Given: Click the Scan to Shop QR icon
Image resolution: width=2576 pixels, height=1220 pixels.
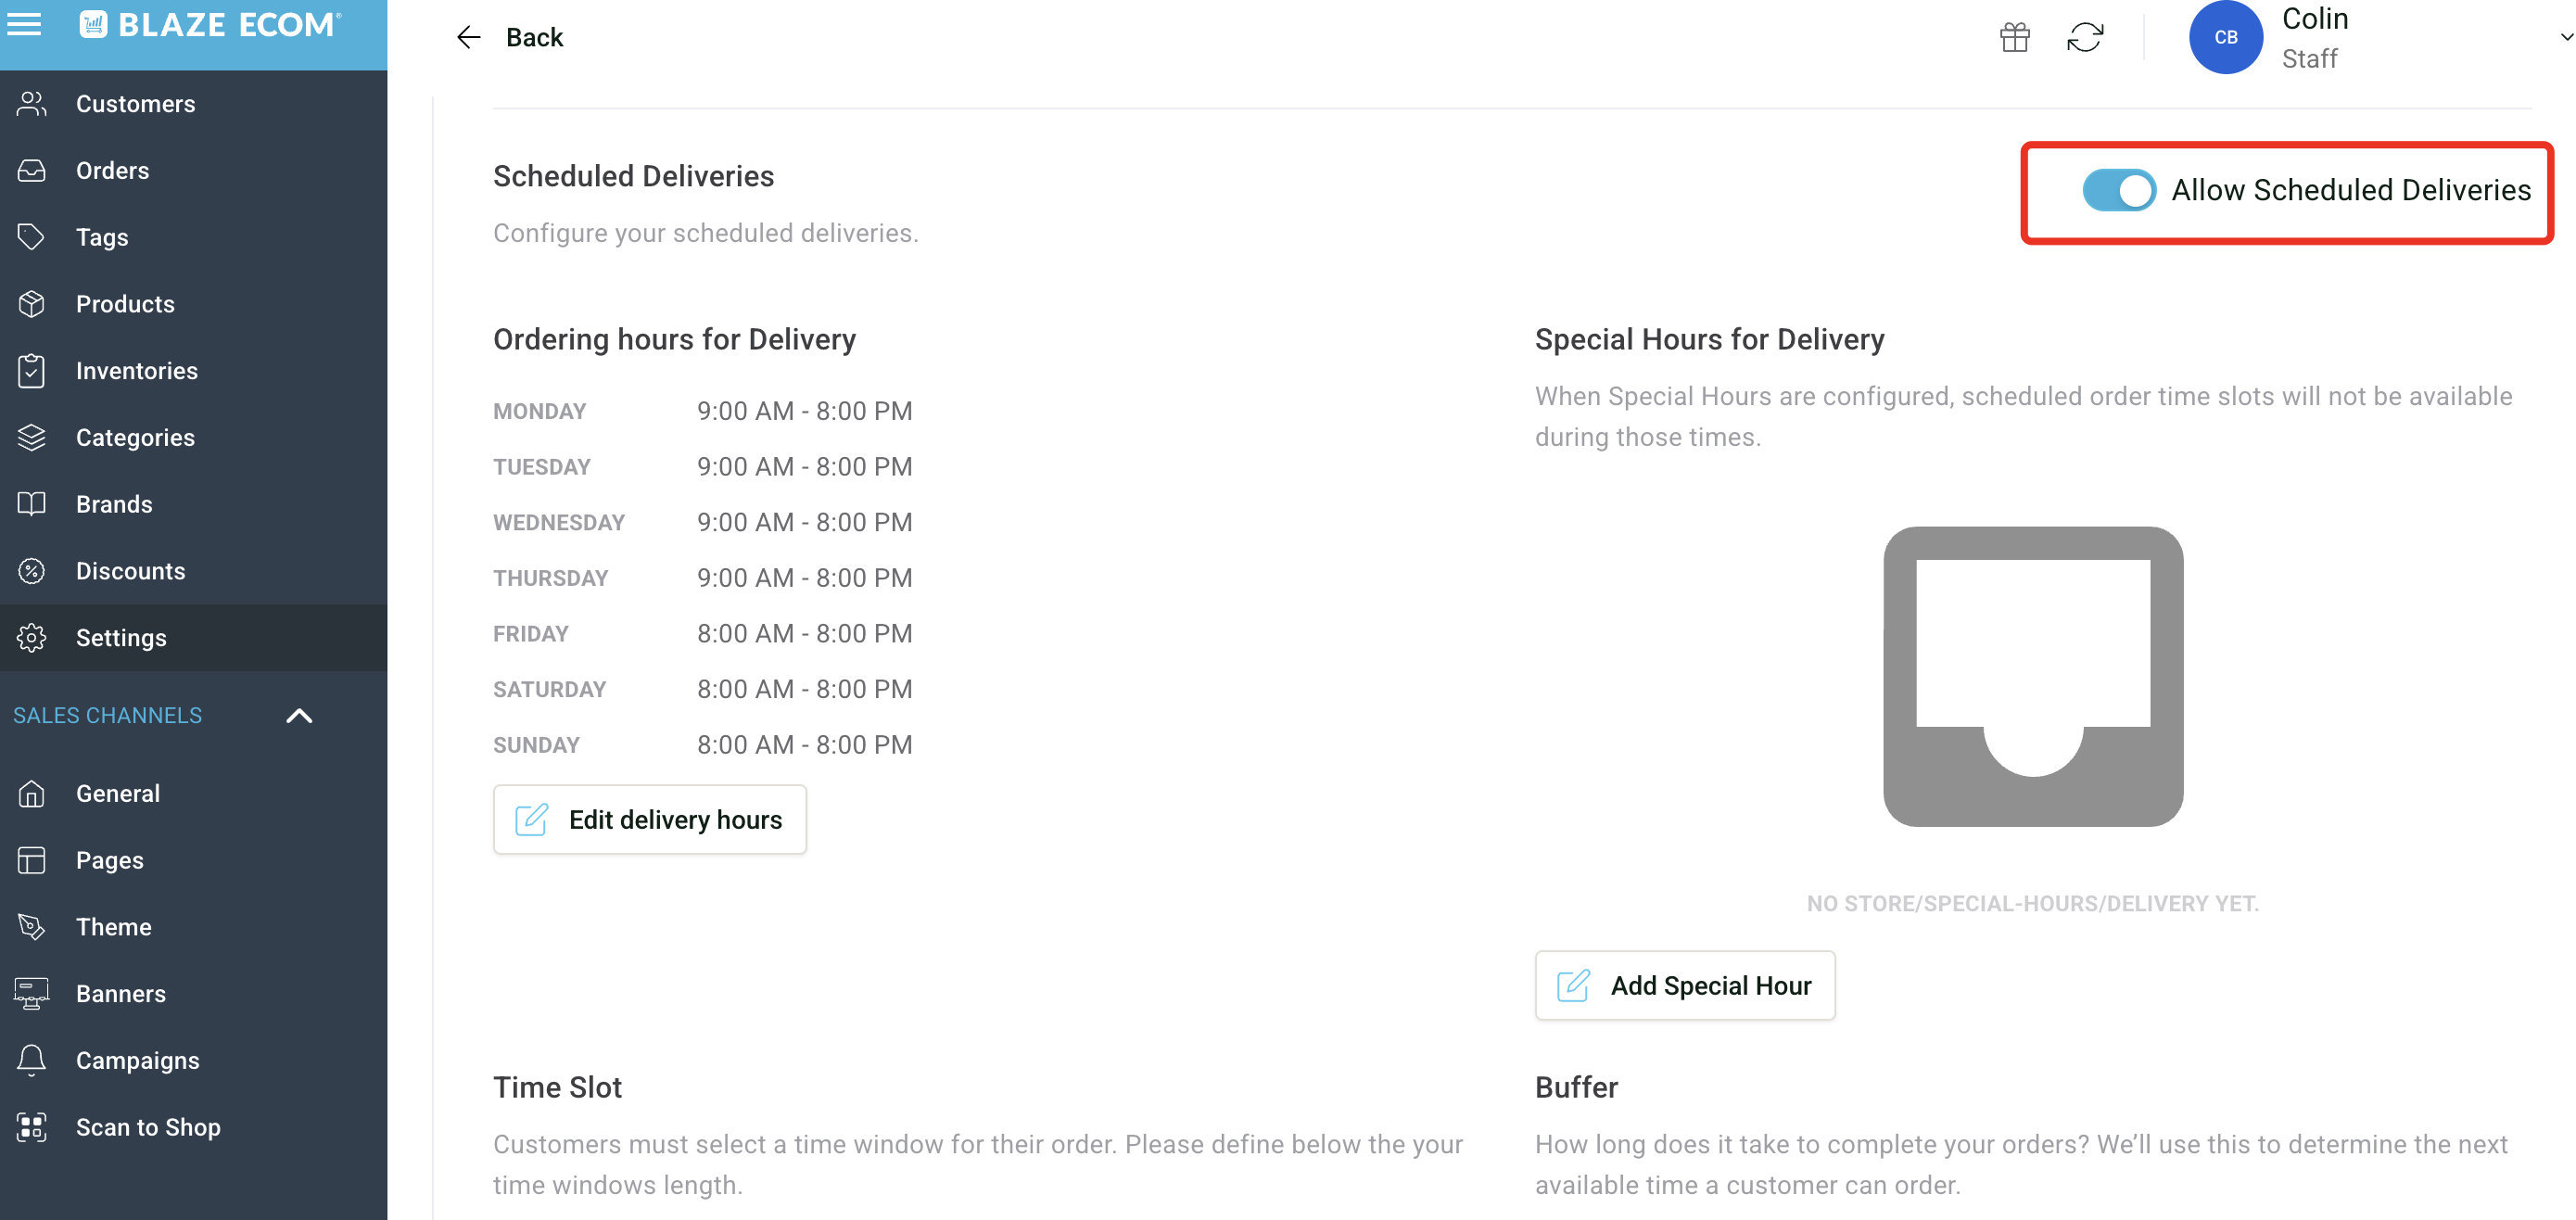Looking at the screenshot, I should pos(32,1127).
